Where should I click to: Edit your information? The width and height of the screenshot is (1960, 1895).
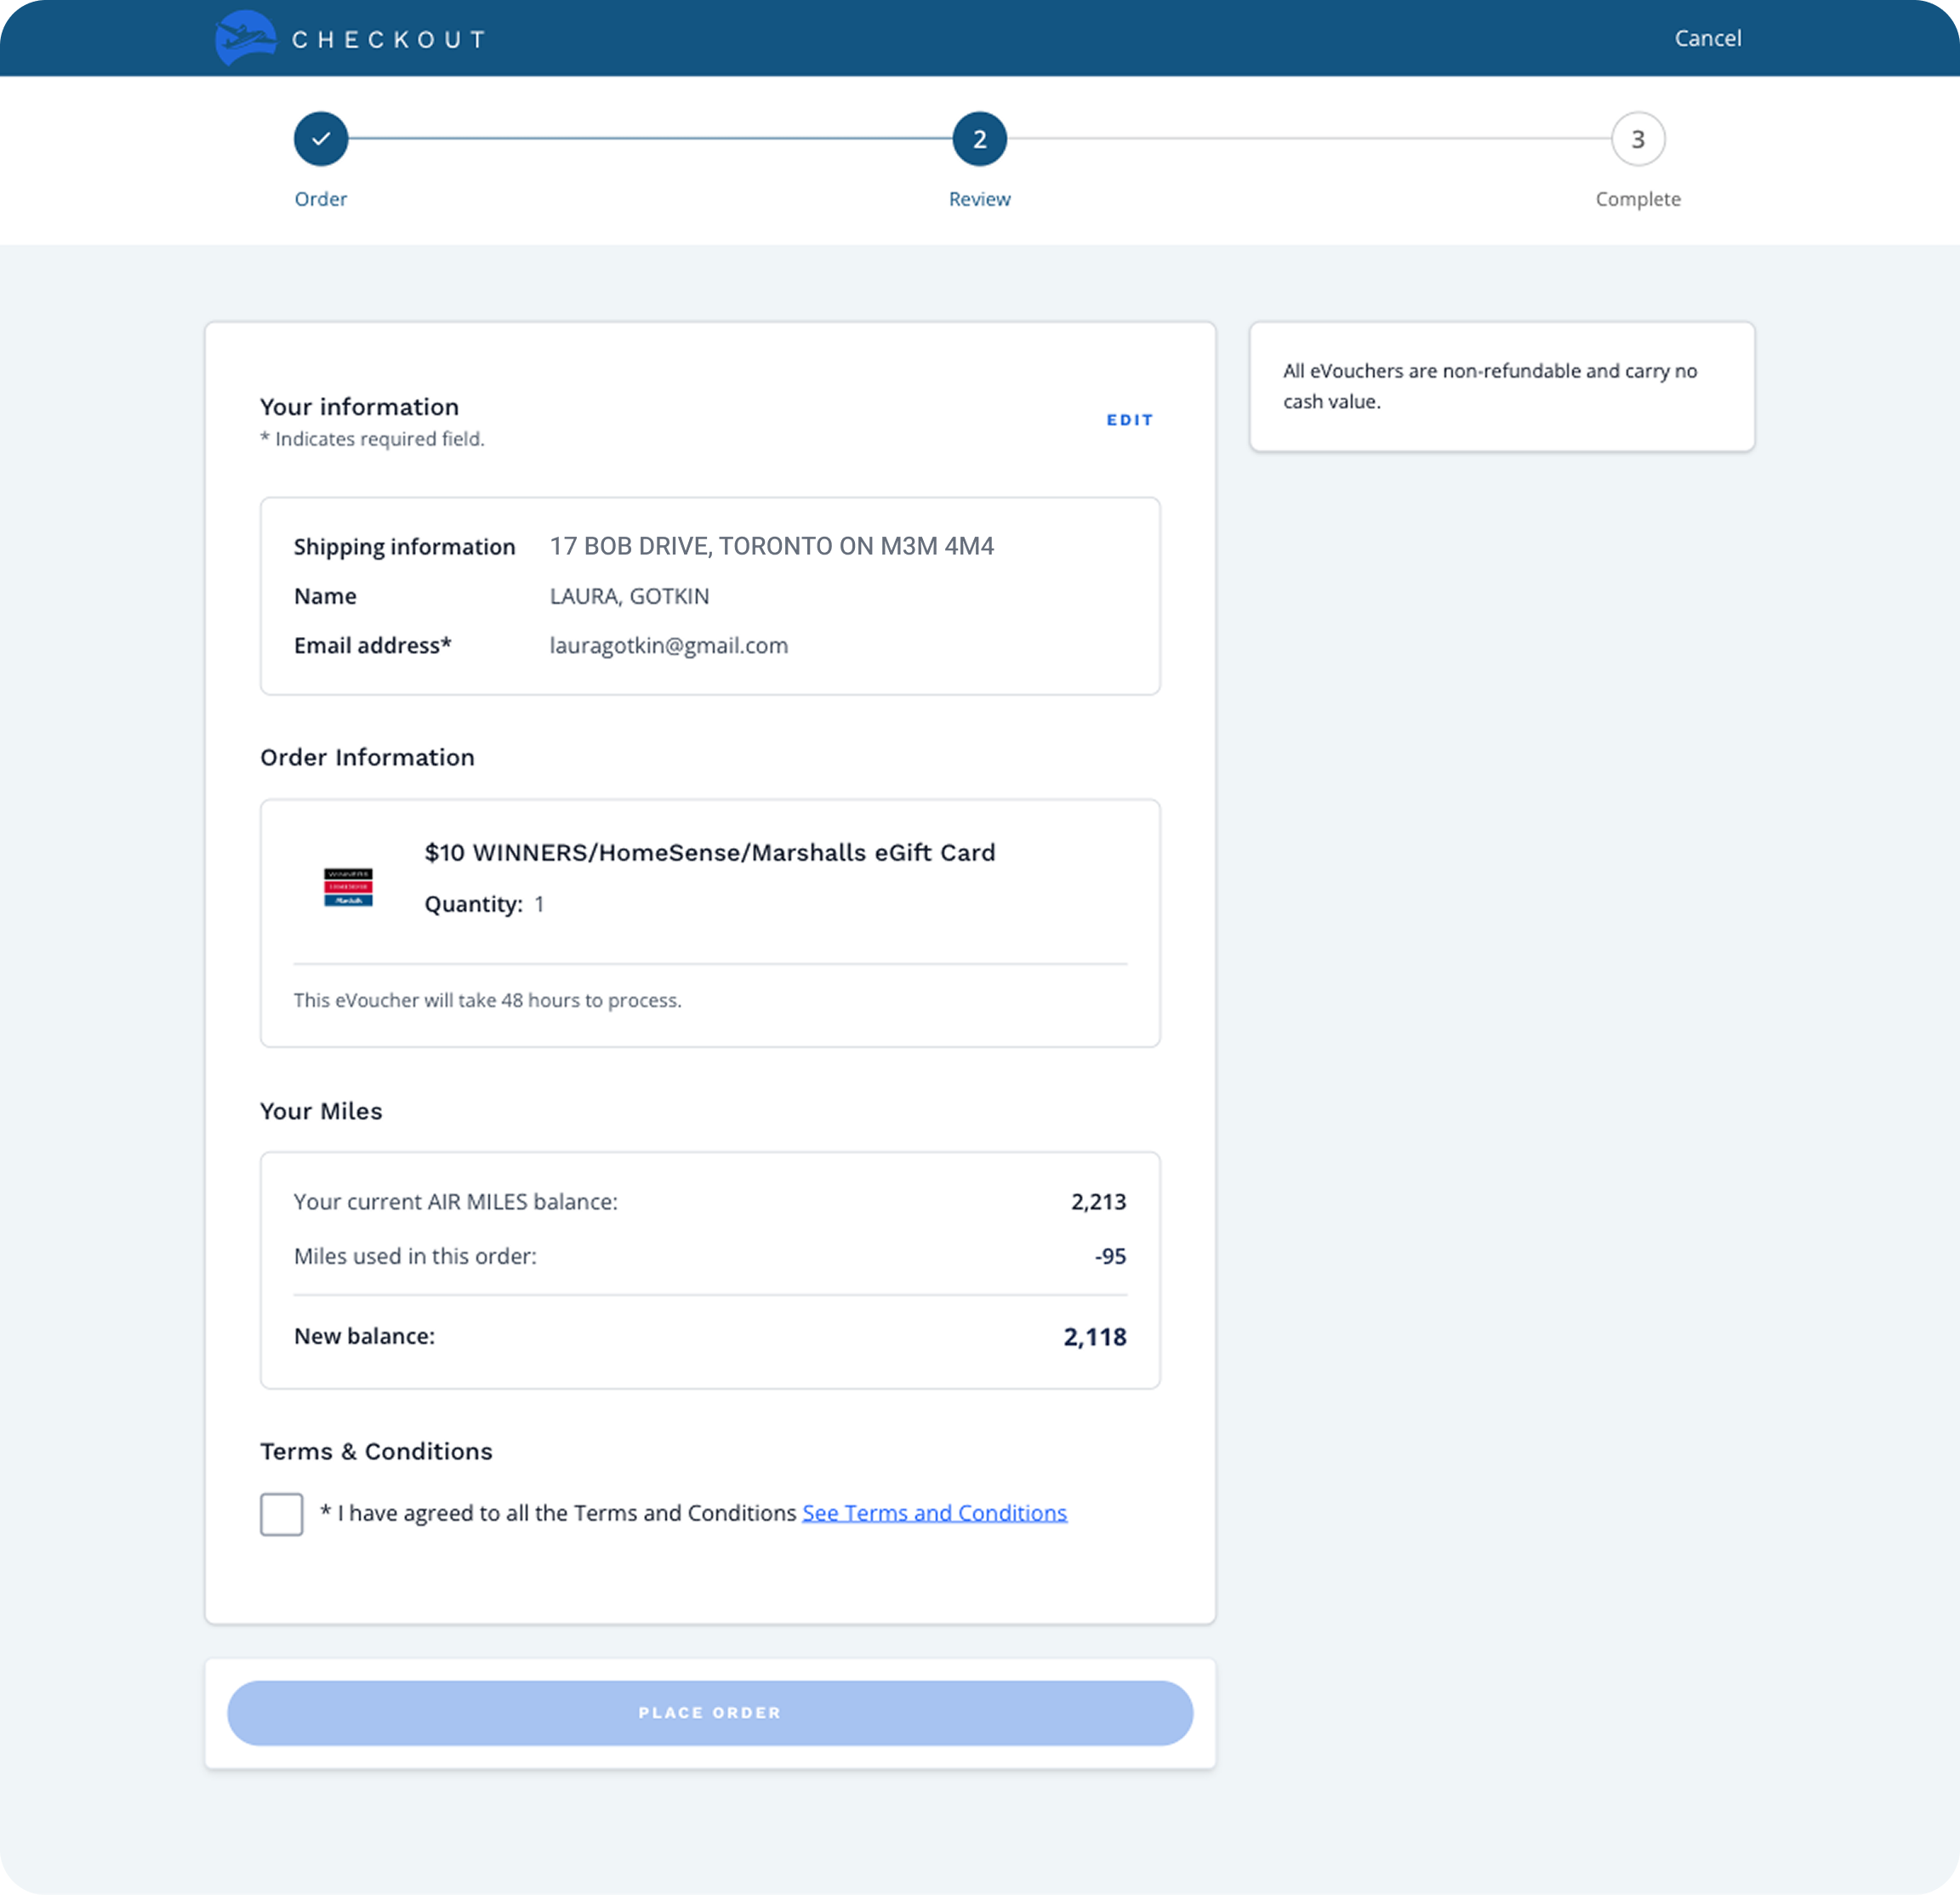point(1129,420)
